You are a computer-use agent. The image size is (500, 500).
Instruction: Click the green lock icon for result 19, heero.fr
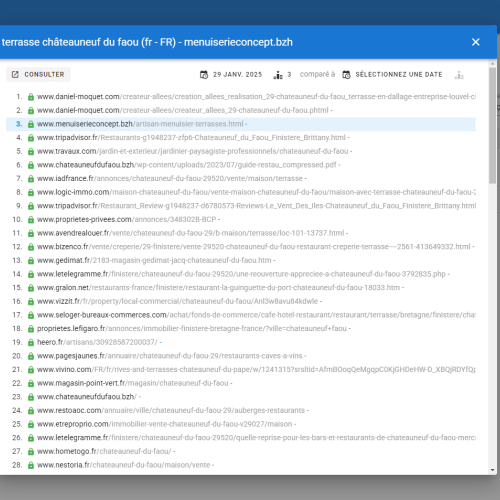31,342
